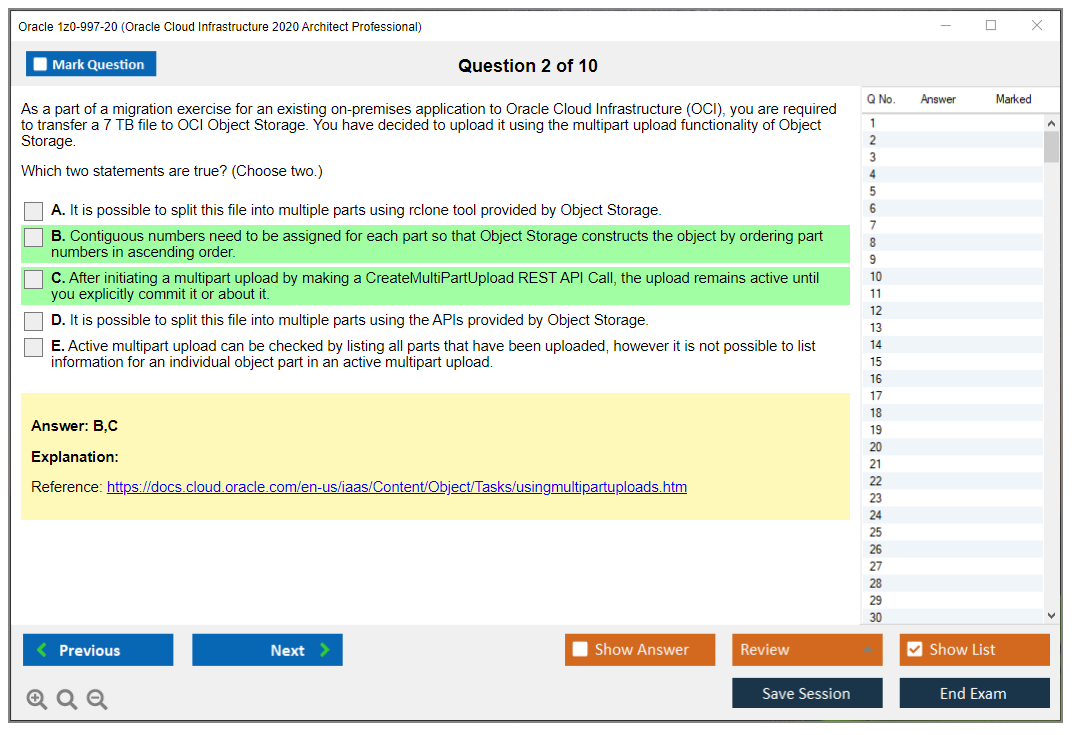Click the Answer column header
Screen dimensions: 1075x735
[x=938, y=99]
